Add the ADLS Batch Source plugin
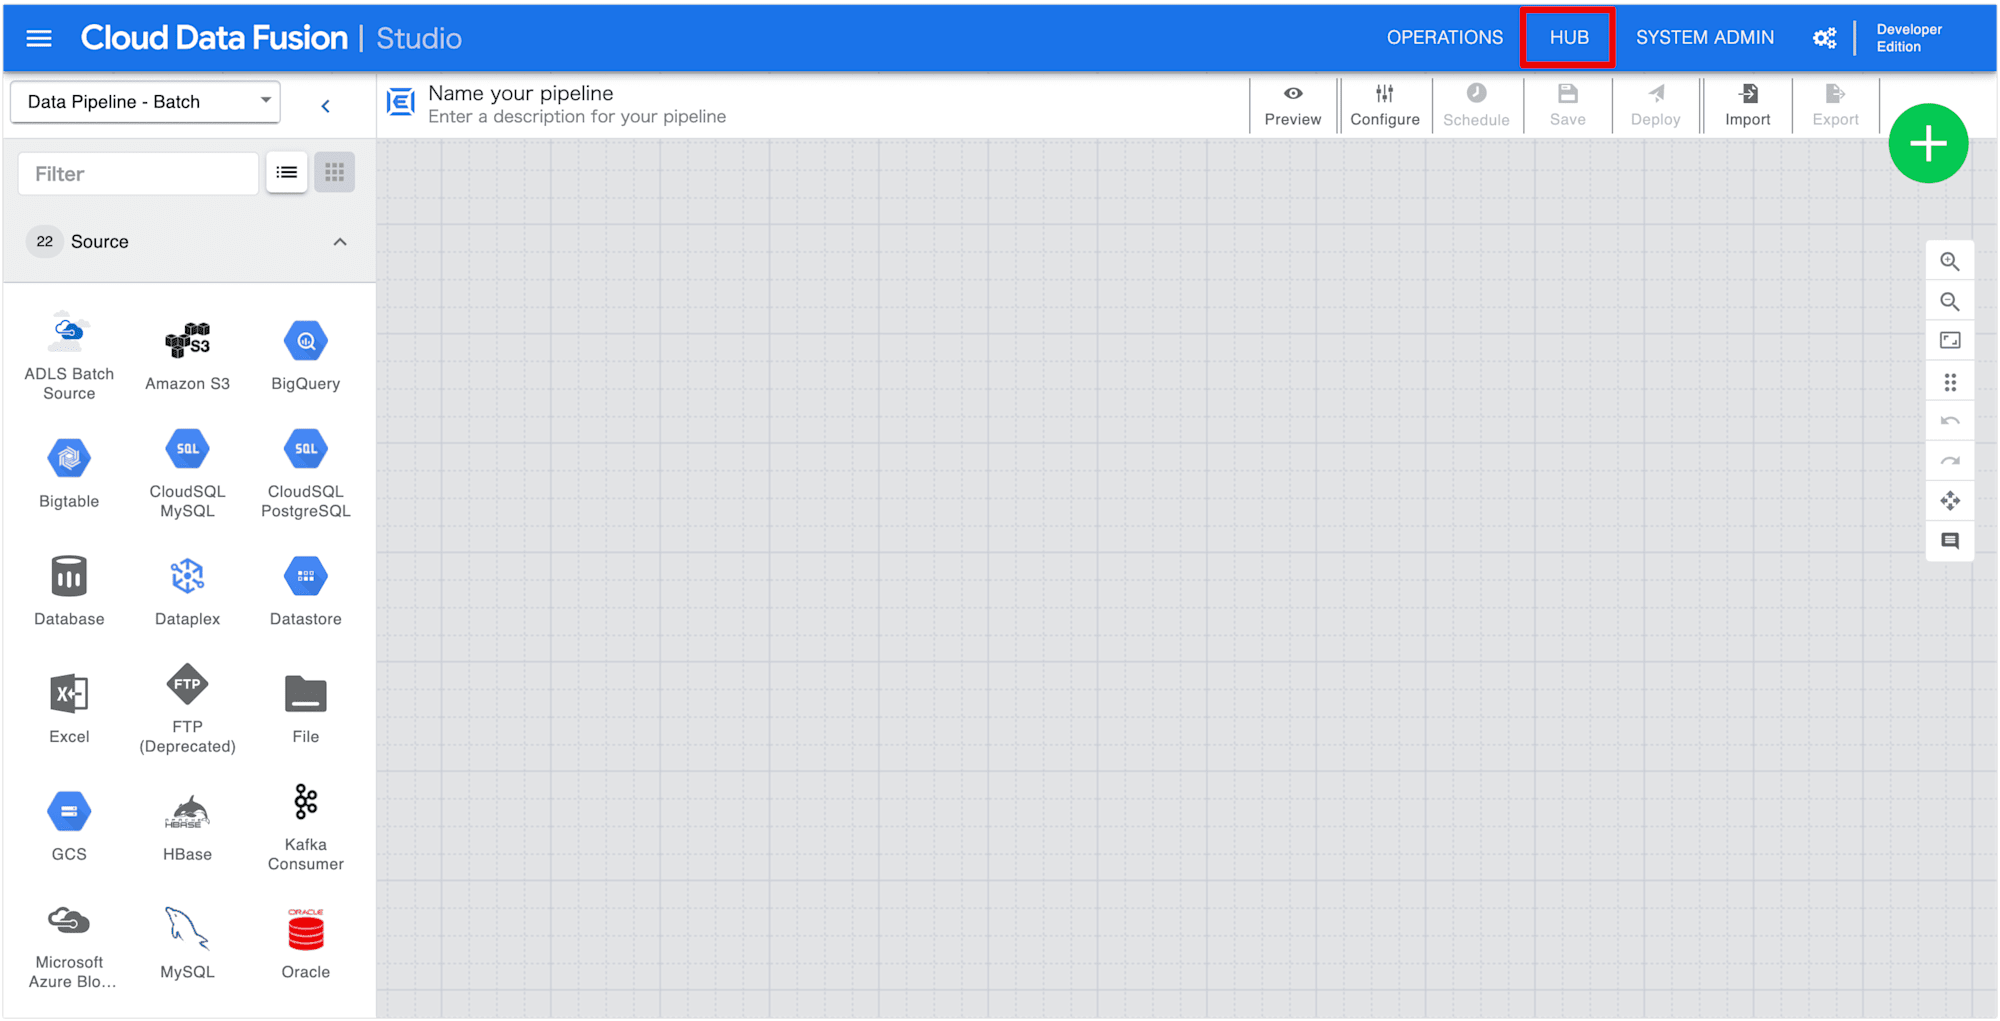This screenshot has width=2000, height=1021. [69, 356]
